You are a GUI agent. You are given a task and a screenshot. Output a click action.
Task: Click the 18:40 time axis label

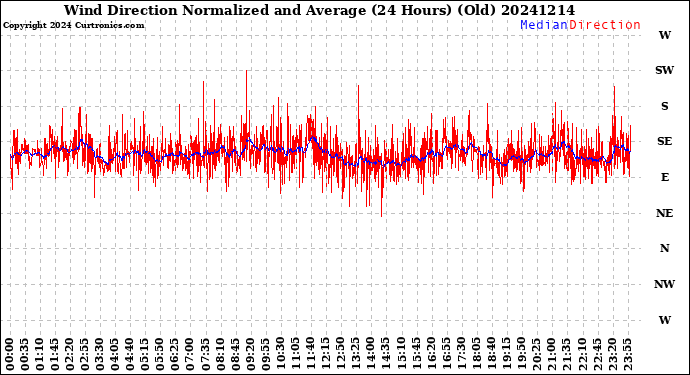(491, 354)
